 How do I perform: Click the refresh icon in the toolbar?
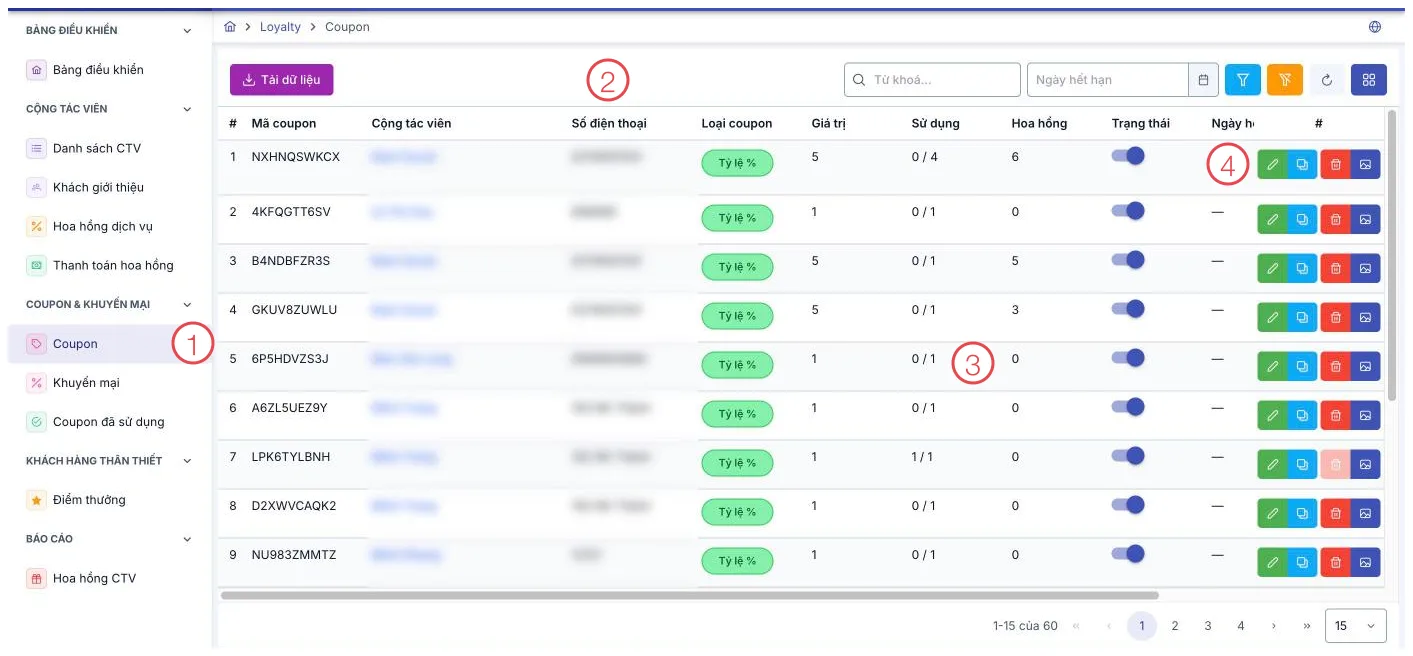pos(1327,80)
